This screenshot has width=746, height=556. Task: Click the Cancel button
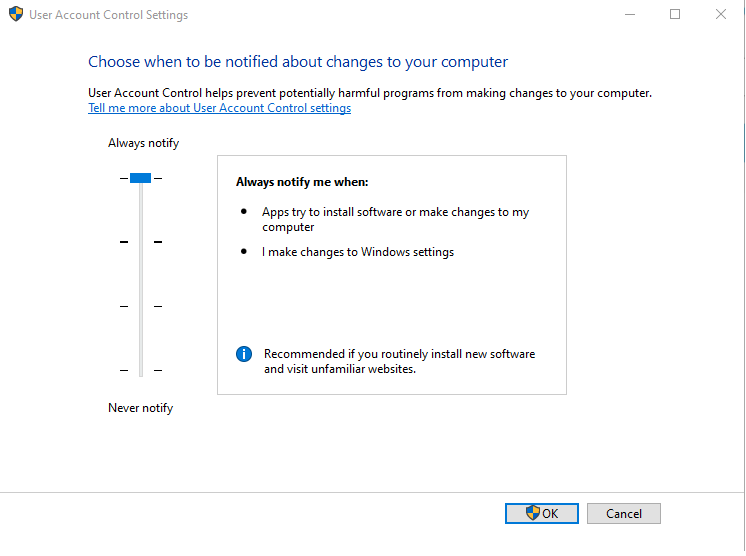tap(623, 513)
